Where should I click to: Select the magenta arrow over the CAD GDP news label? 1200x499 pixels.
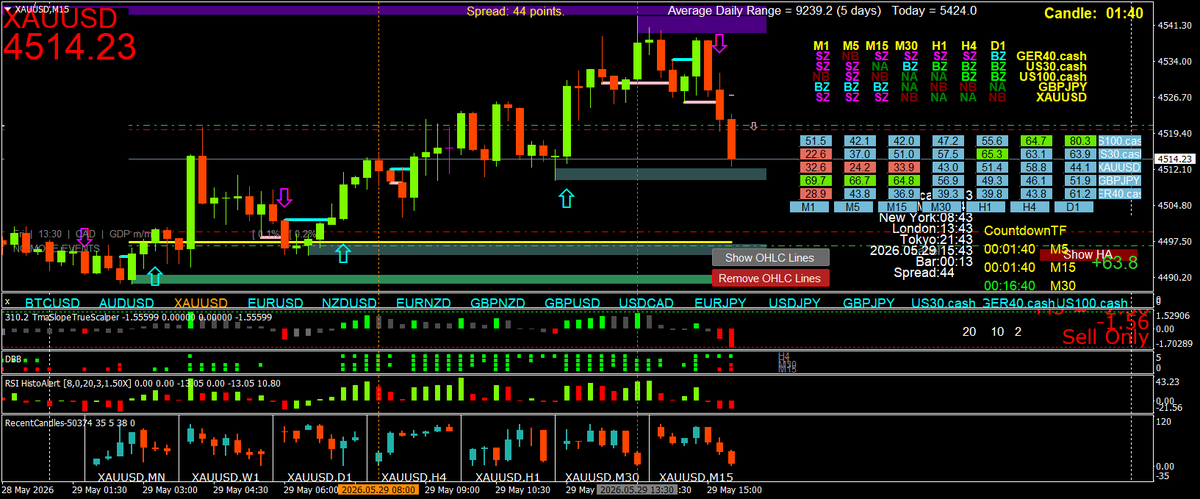tap(85, 236)
